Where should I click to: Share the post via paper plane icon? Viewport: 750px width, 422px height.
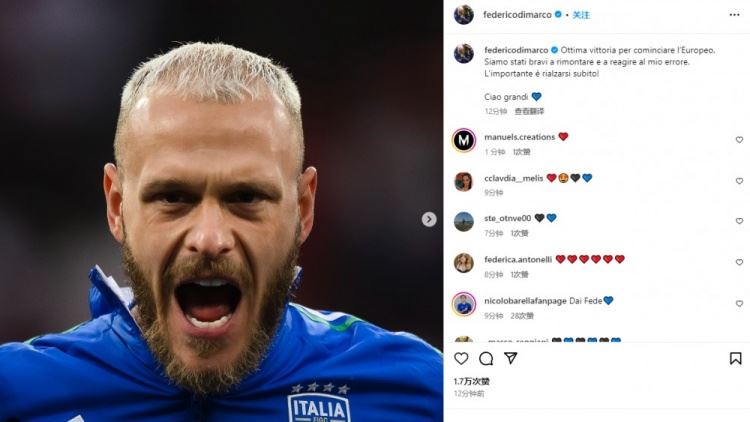510,358
